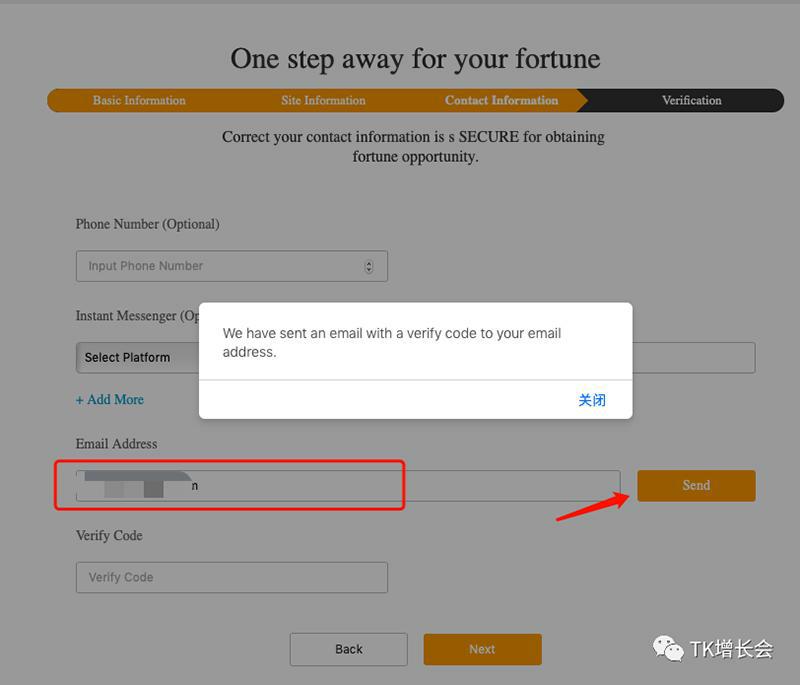This screenshot has width=800, height=685.
Task: Expand the Select Platform dropdown
Action: [138, 358]
